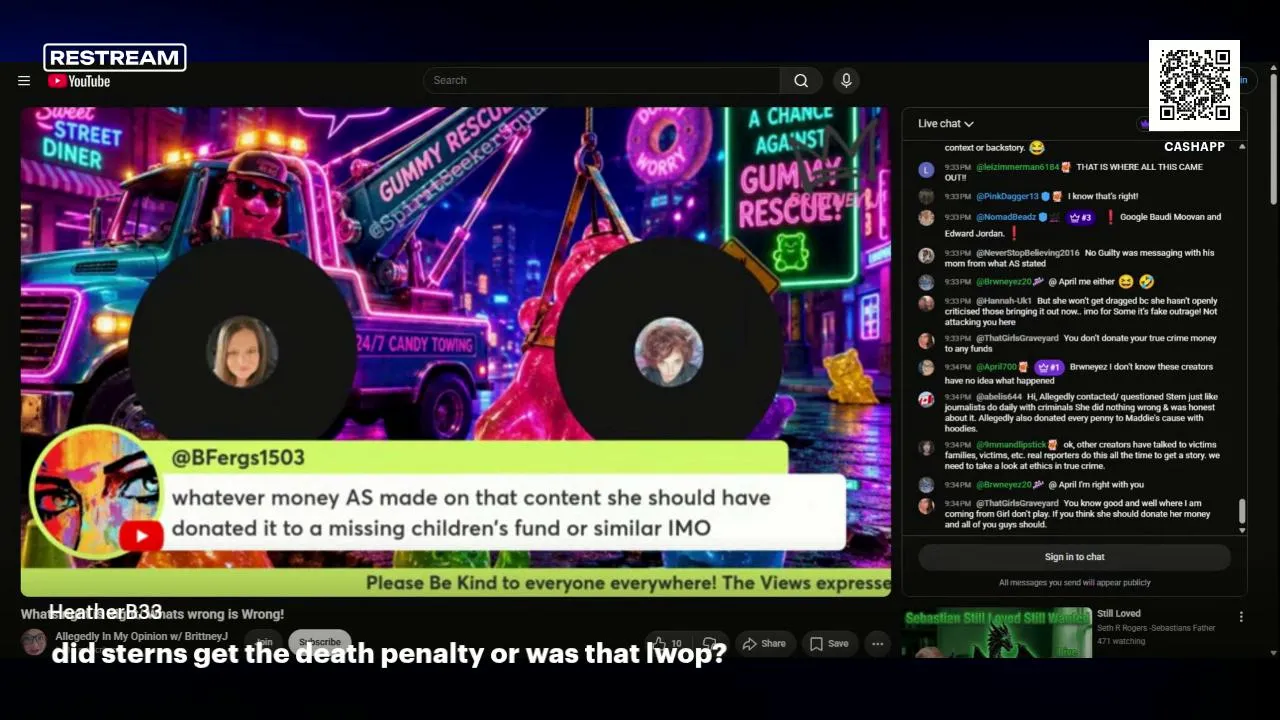Click the Join membership button
1280x720 pixels.
pos(265,643)
